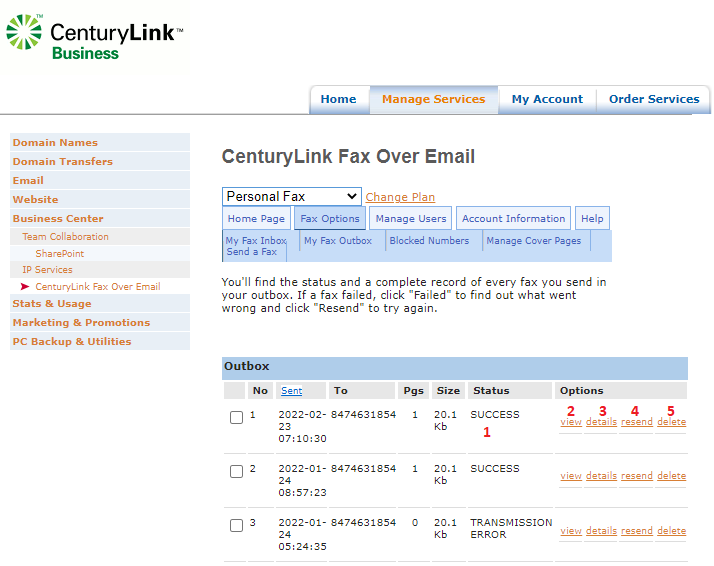This screenshot has width=714, height=566.
Task: Click the Manage Users button
Action: [411, 219]
